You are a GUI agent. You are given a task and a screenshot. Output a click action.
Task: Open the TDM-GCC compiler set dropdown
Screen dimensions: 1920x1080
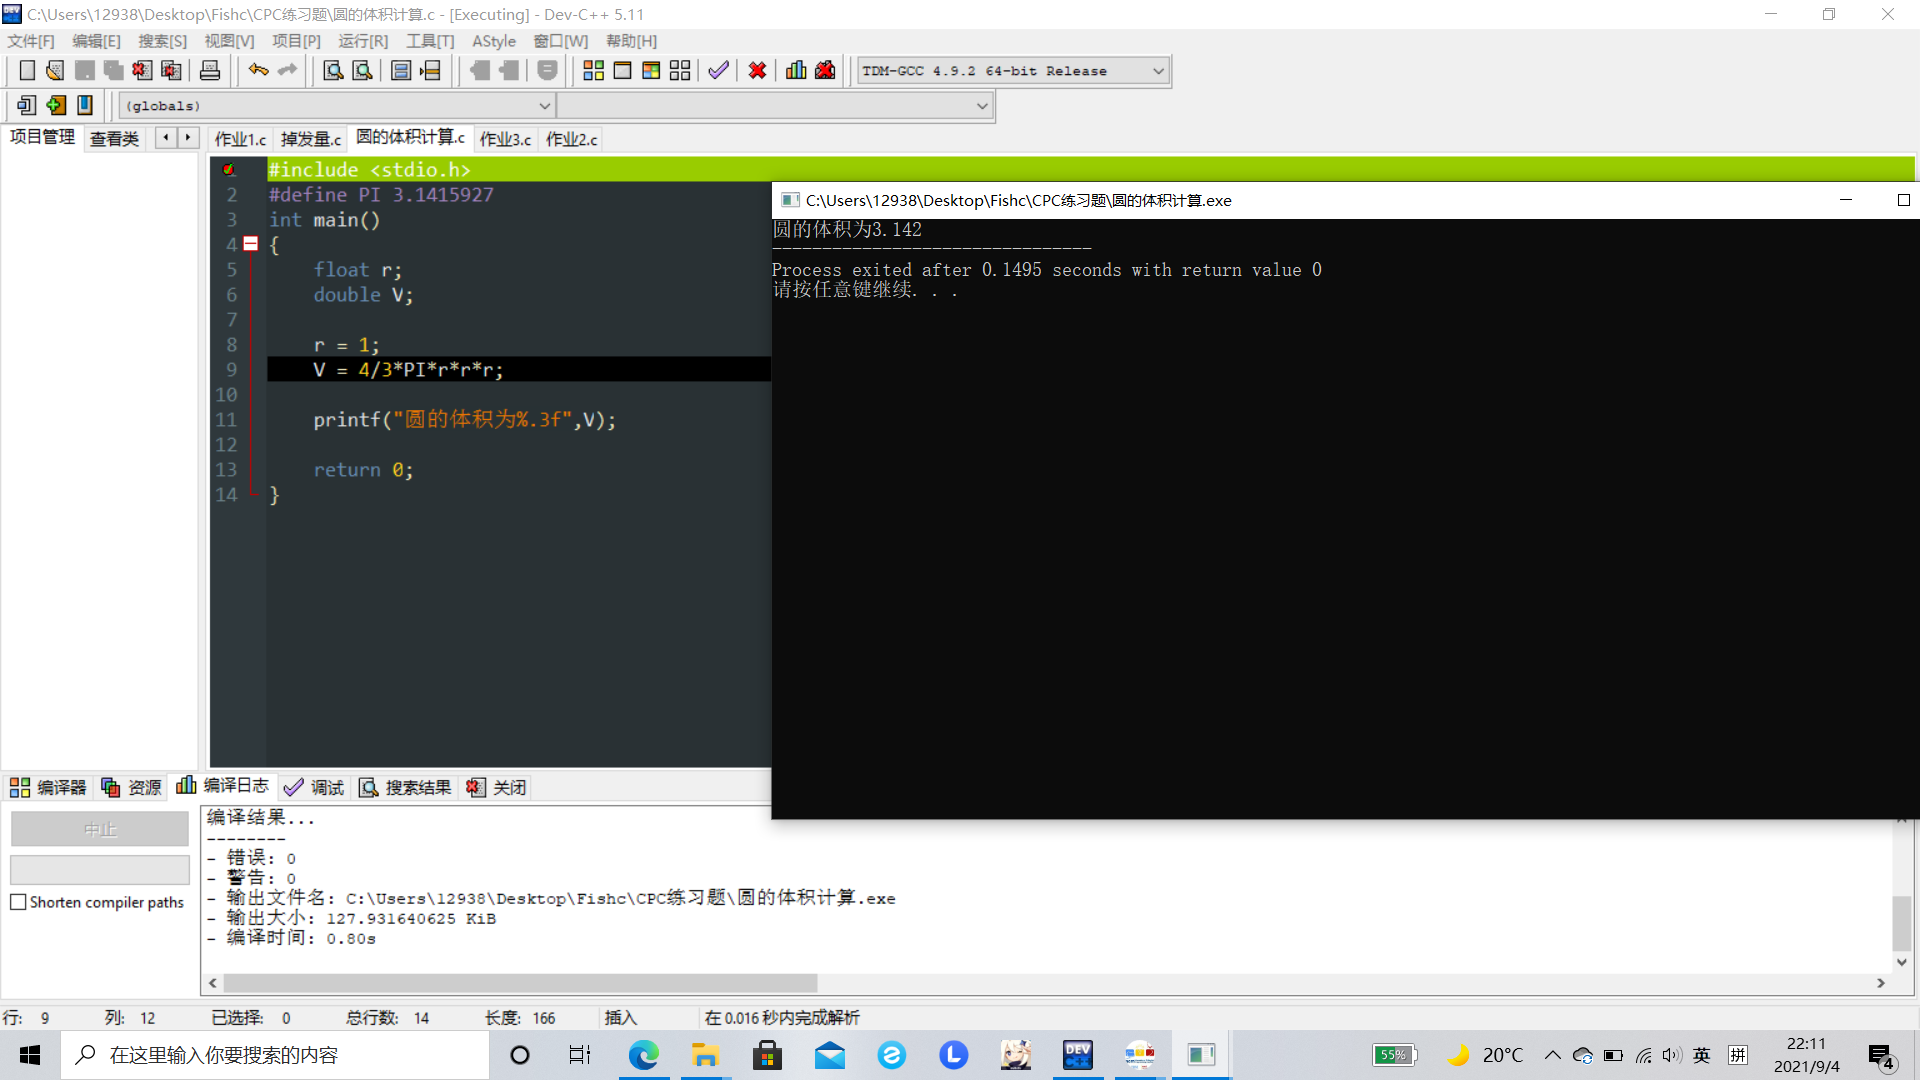point(1158,71)
